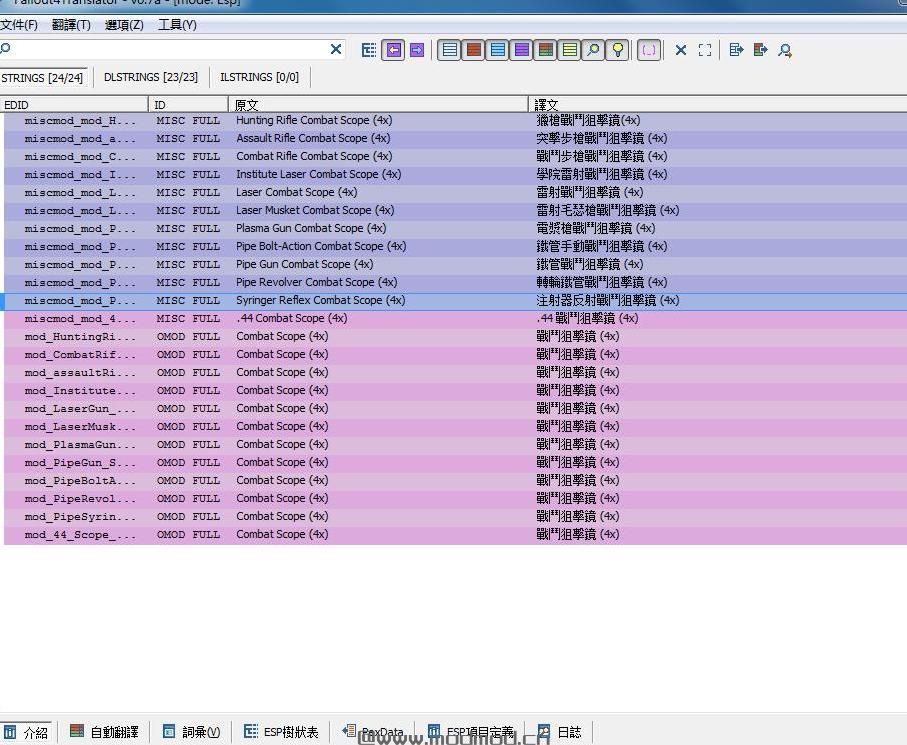Image resolution: width=907 pixels, height=745 pixels.
Task: Open the 自動翻譯 bottom tab
Action: pyautogui.click(x=104, y=732)
